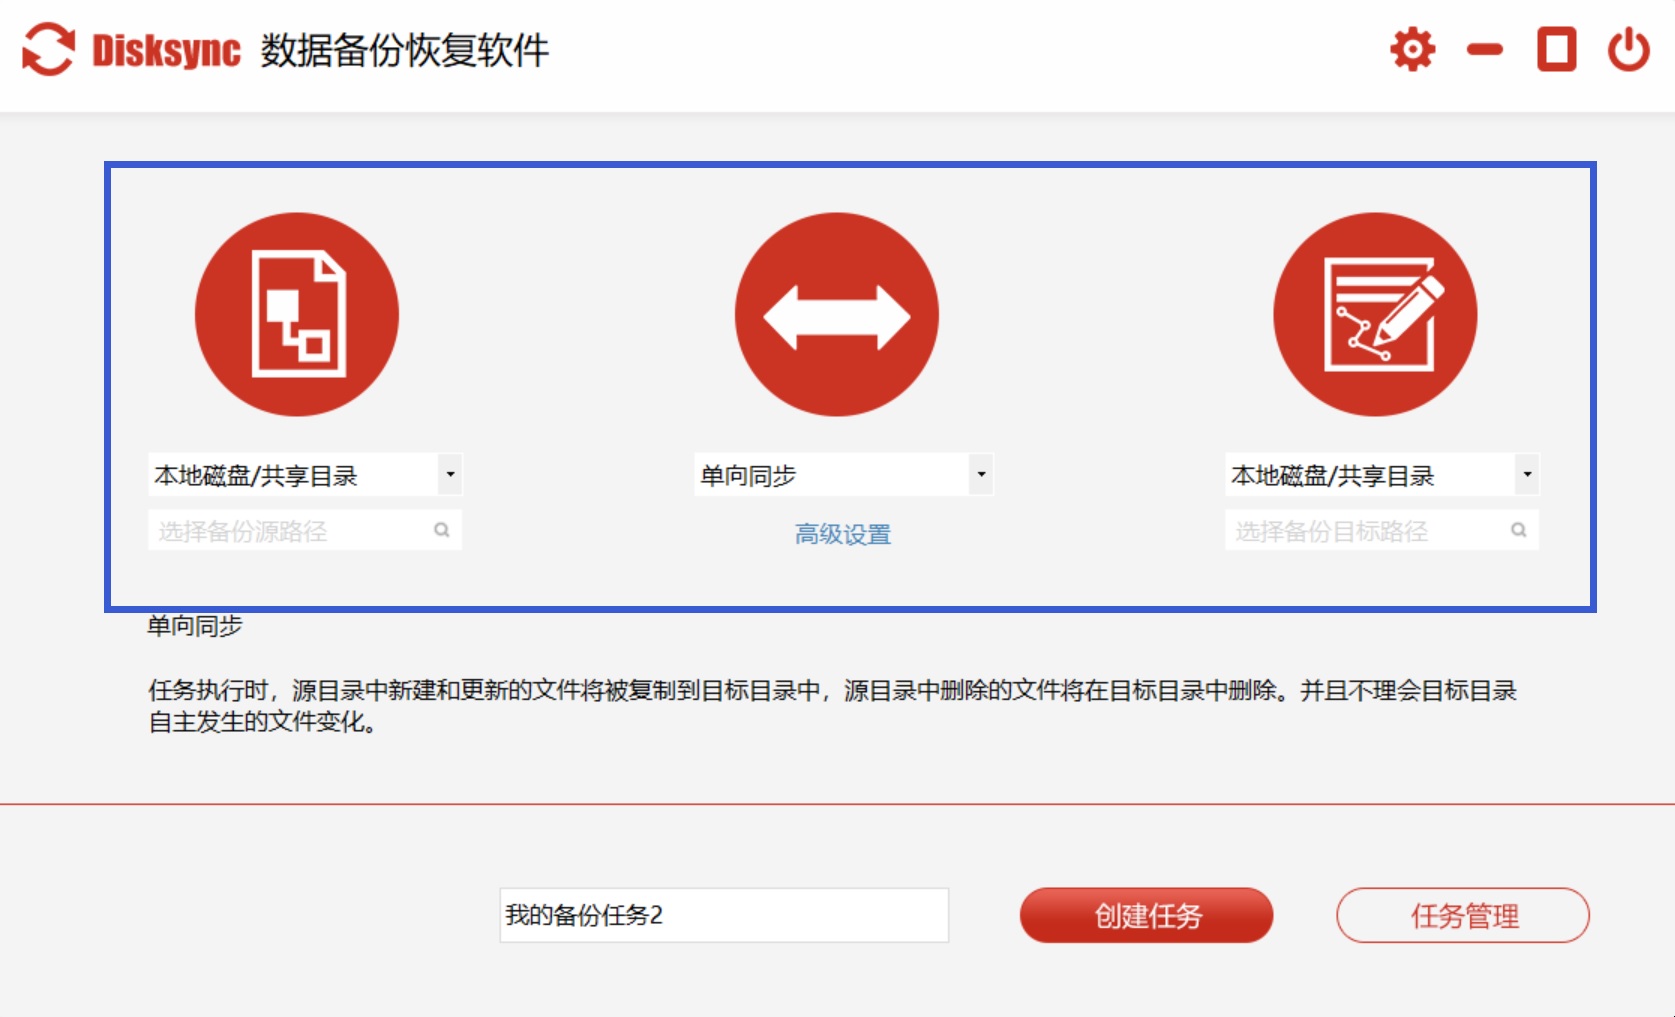
Task: Open settings via the gear icon
Action: pyautogui.click(x=1412, y=49)
